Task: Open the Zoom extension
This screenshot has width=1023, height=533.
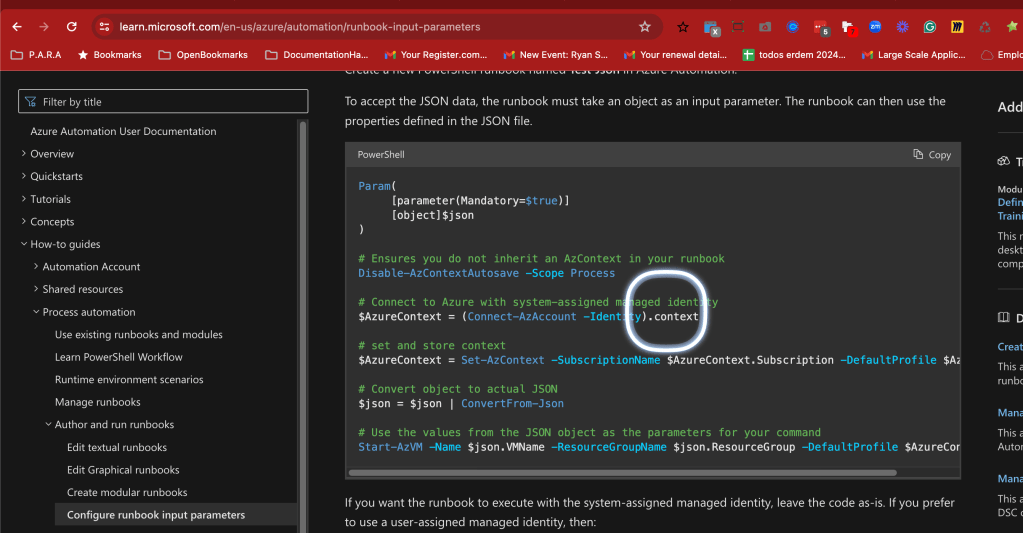Action: [x=875, y=27]
